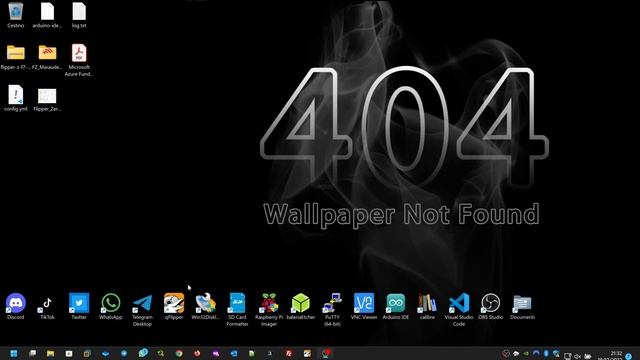Screen dimensions: 640x360
Task: Launch the PuTTY (64-bit) shortcut
Action: coord(332,309)
